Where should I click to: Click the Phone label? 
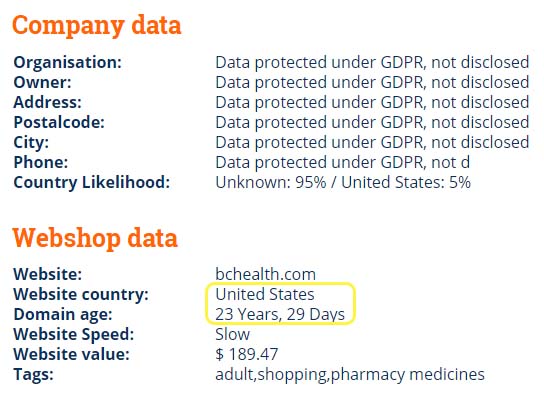coord(41,162)
